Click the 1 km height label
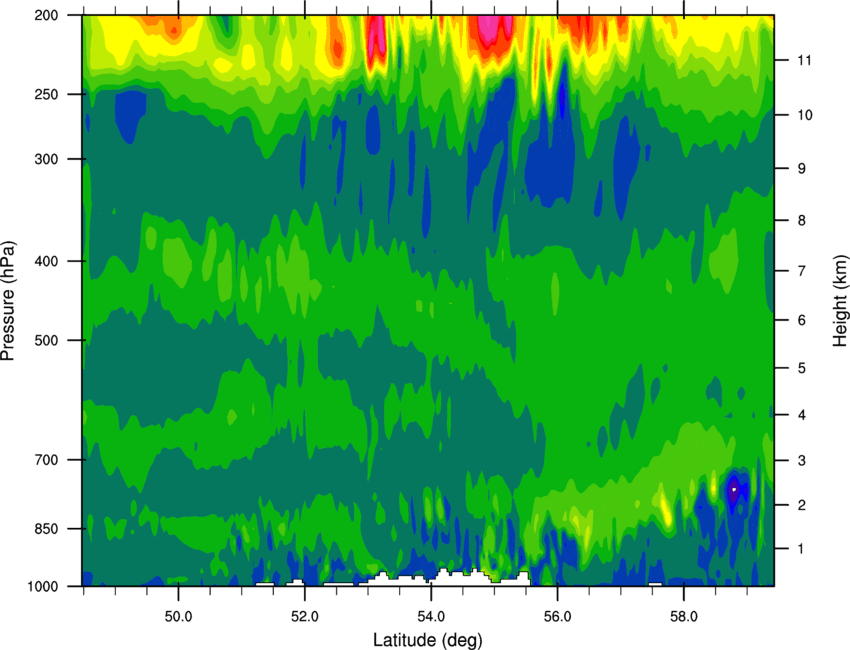The height and width of the screenshot is (650, 850). click(802, 549)
